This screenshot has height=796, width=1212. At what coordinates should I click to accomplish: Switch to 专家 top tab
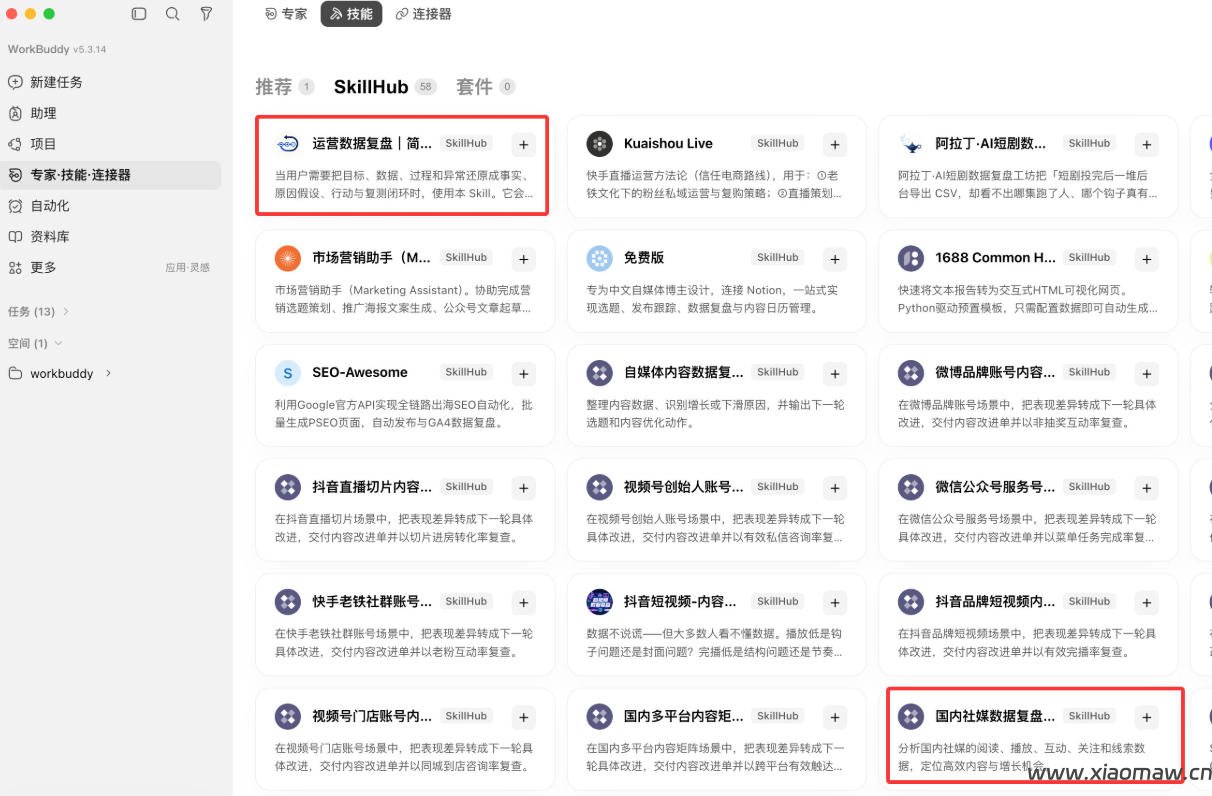point(287,14)
